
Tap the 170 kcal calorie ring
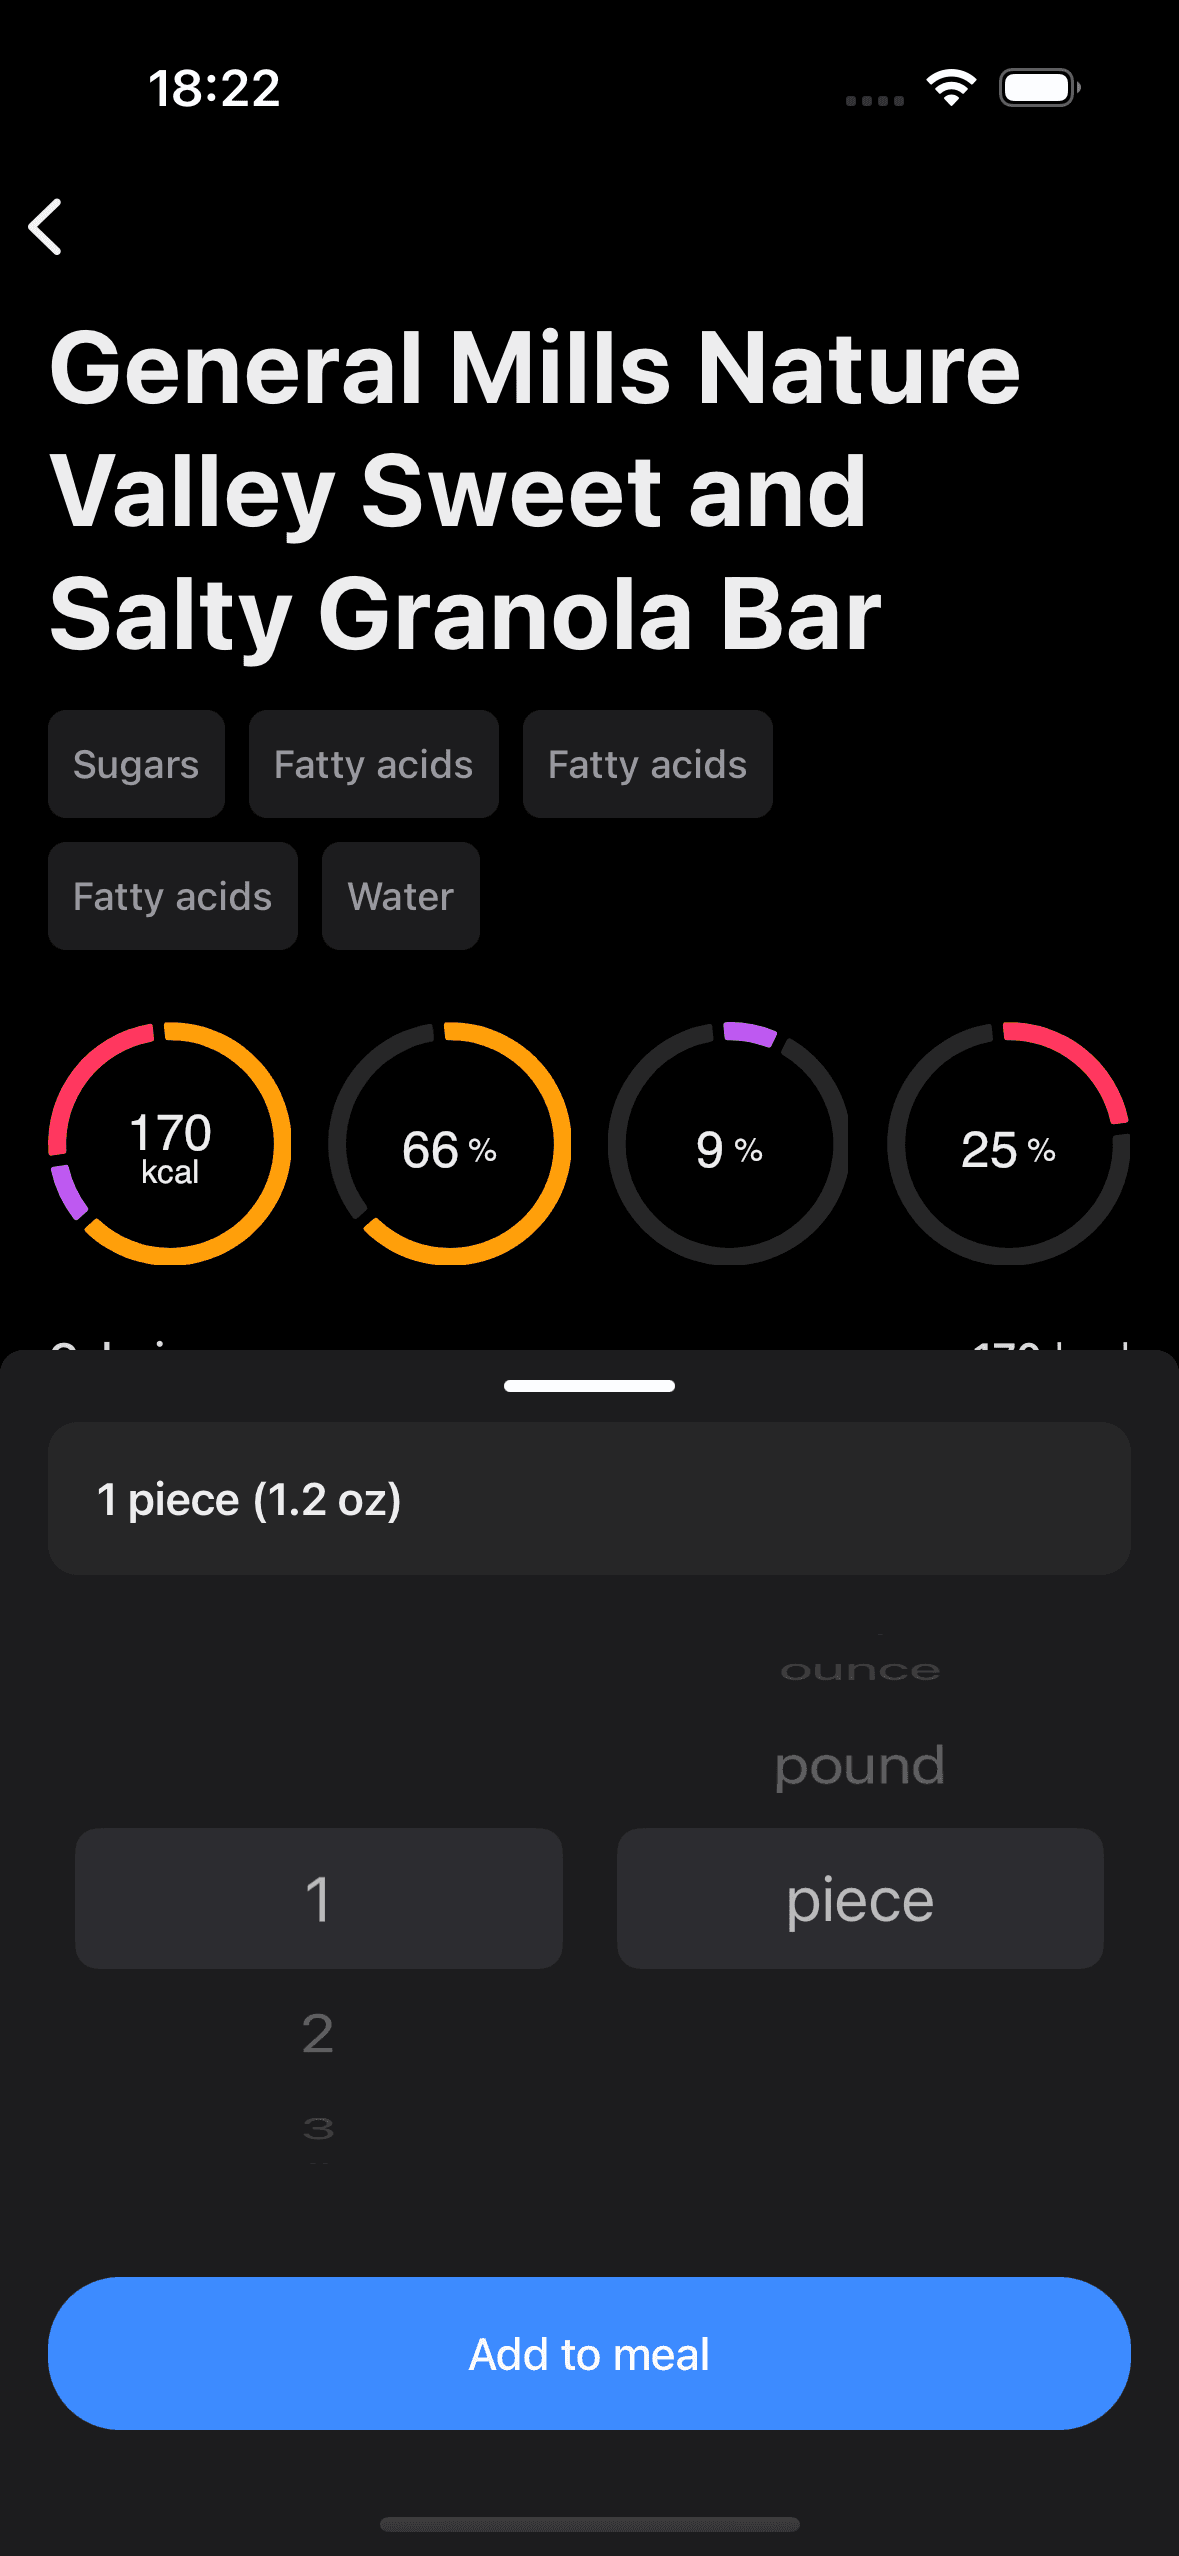[170, 1144]
